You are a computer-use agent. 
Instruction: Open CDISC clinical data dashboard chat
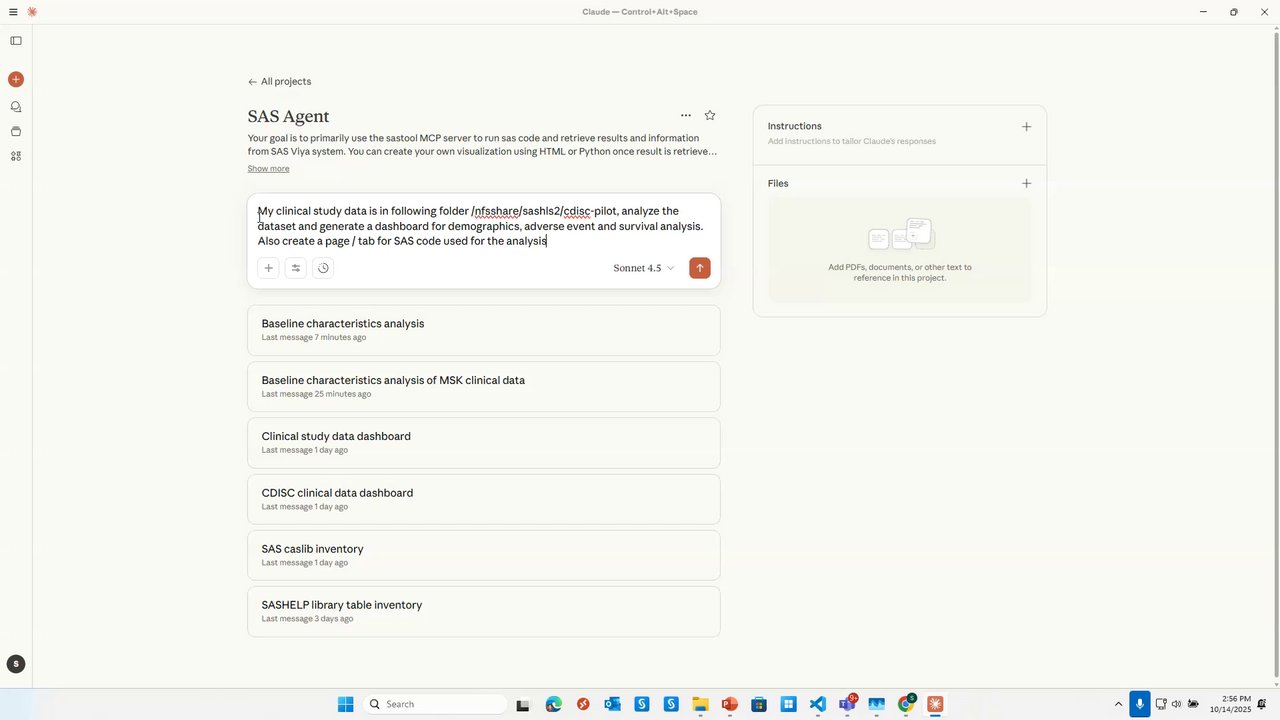pos(484,499)
